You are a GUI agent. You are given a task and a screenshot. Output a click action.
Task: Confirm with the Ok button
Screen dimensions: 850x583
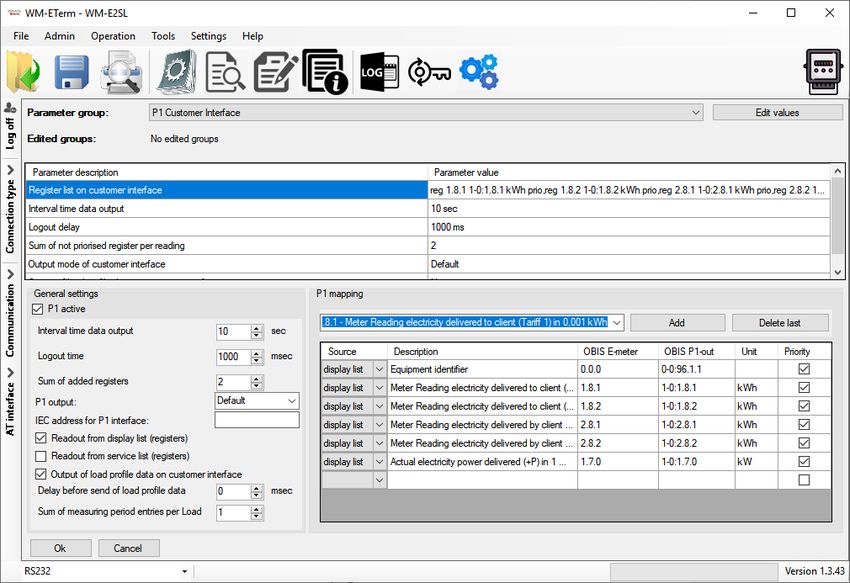[x=60, y=548]
